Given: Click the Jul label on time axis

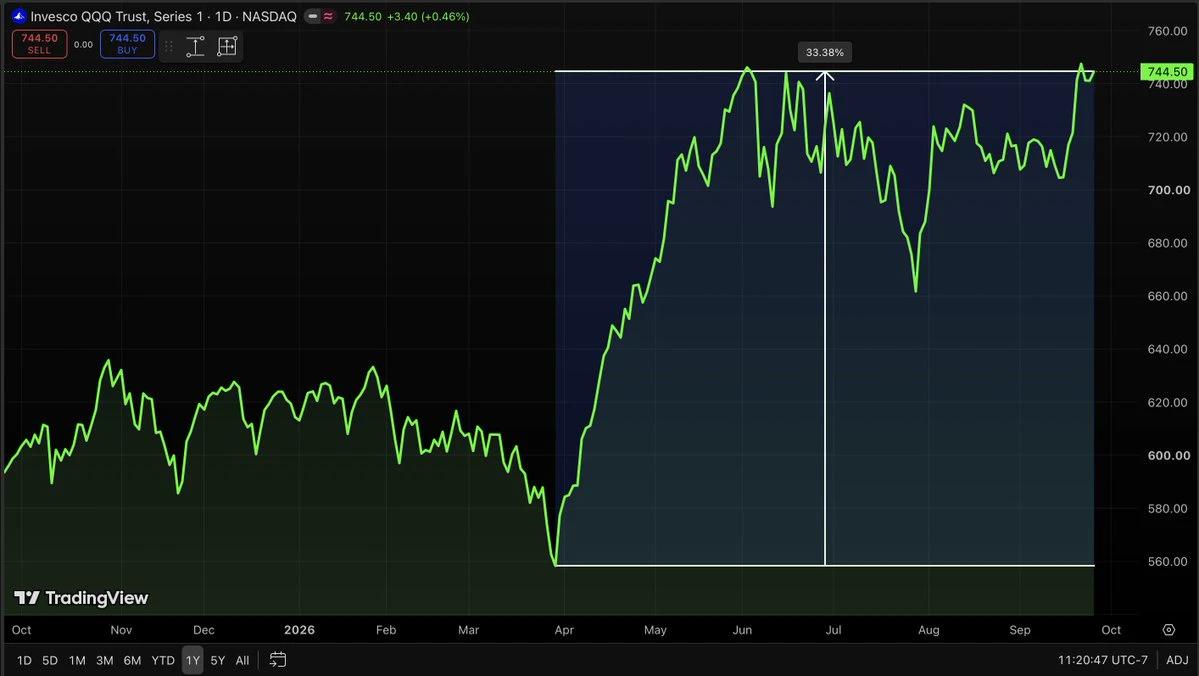Looking at the screenshot, I should (833, 630).
